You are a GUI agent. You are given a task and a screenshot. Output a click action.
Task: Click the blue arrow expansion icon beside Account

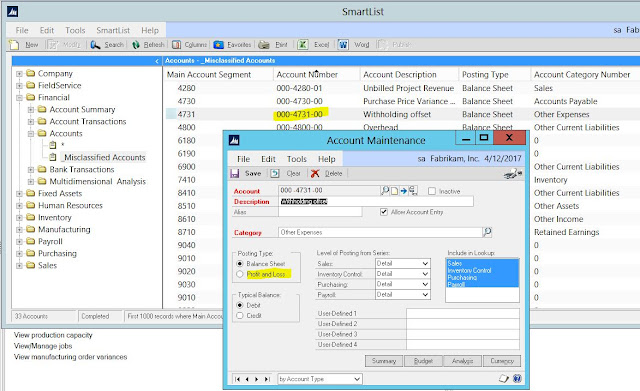click(x=404, y=191)
